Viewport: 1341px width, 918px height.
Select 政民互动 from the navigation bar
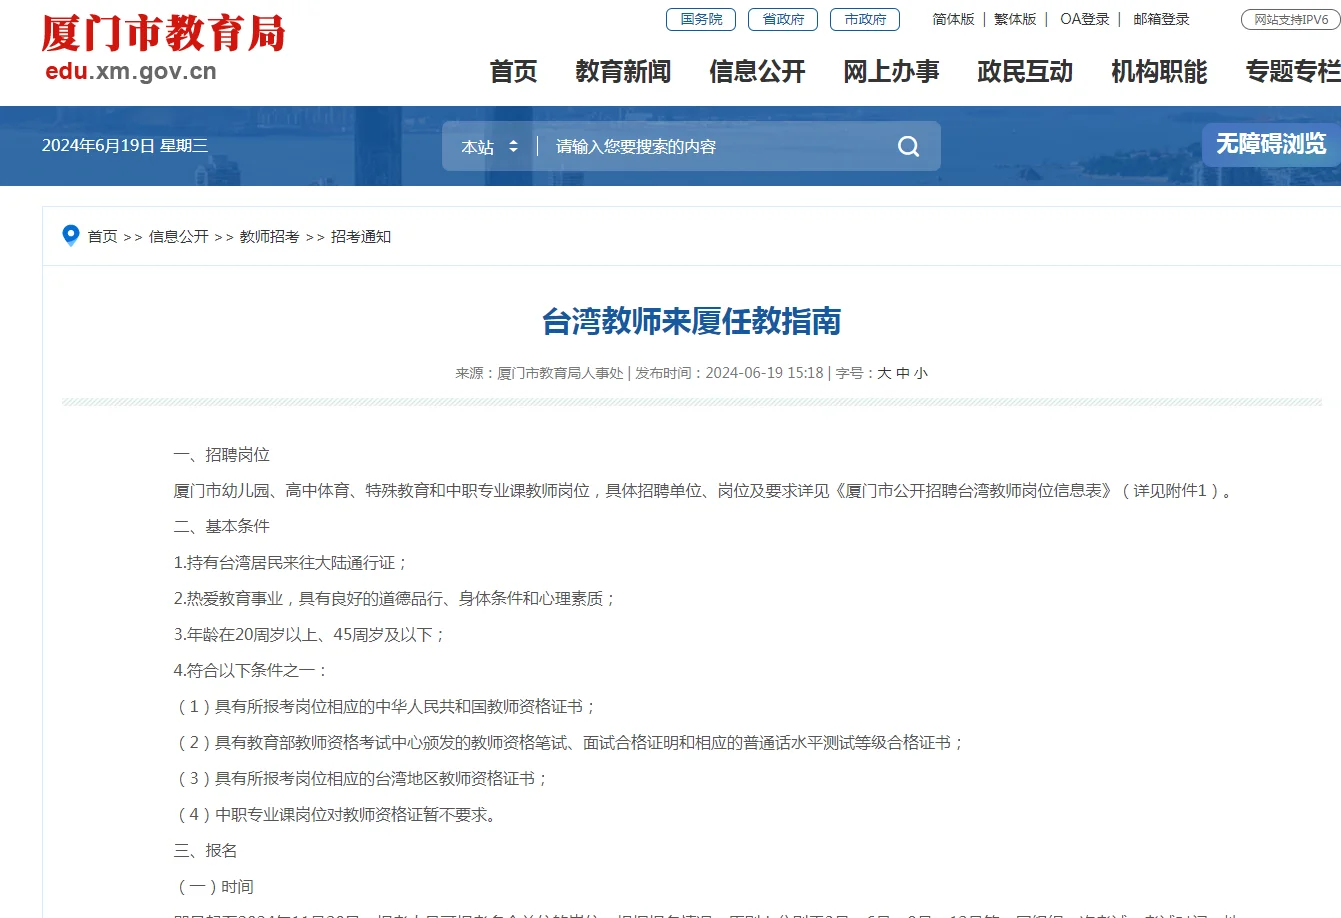coord(1025,71)
